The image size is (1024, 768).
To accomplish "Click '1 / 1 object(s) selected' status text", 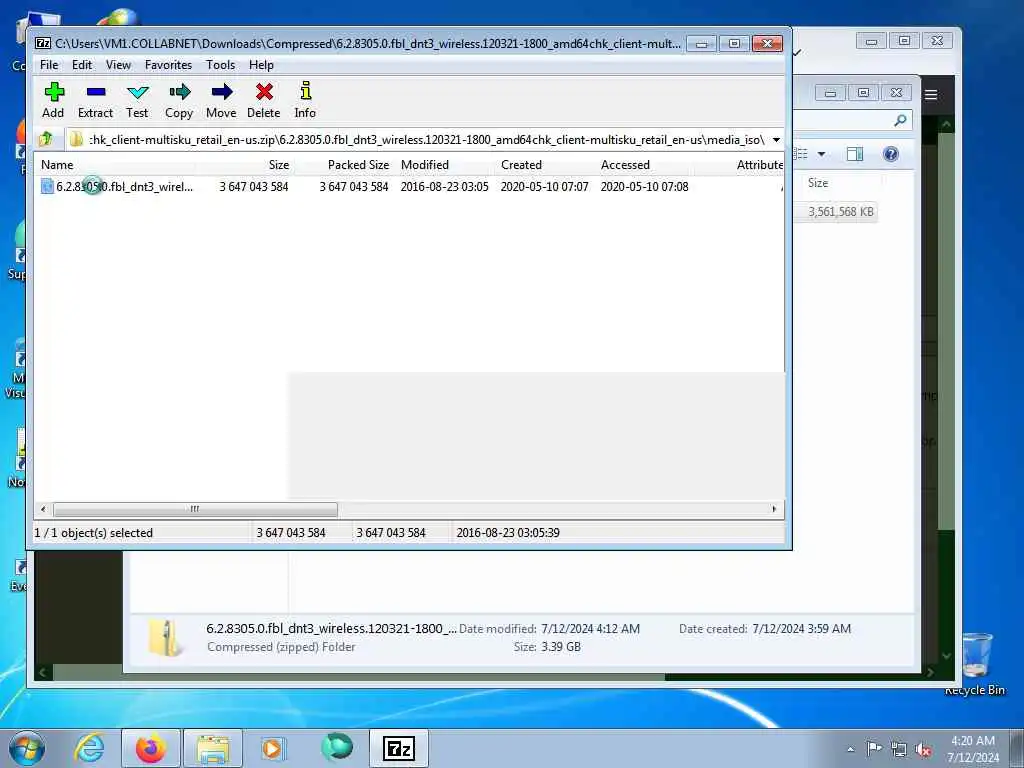I will click(x=93, y=533).
